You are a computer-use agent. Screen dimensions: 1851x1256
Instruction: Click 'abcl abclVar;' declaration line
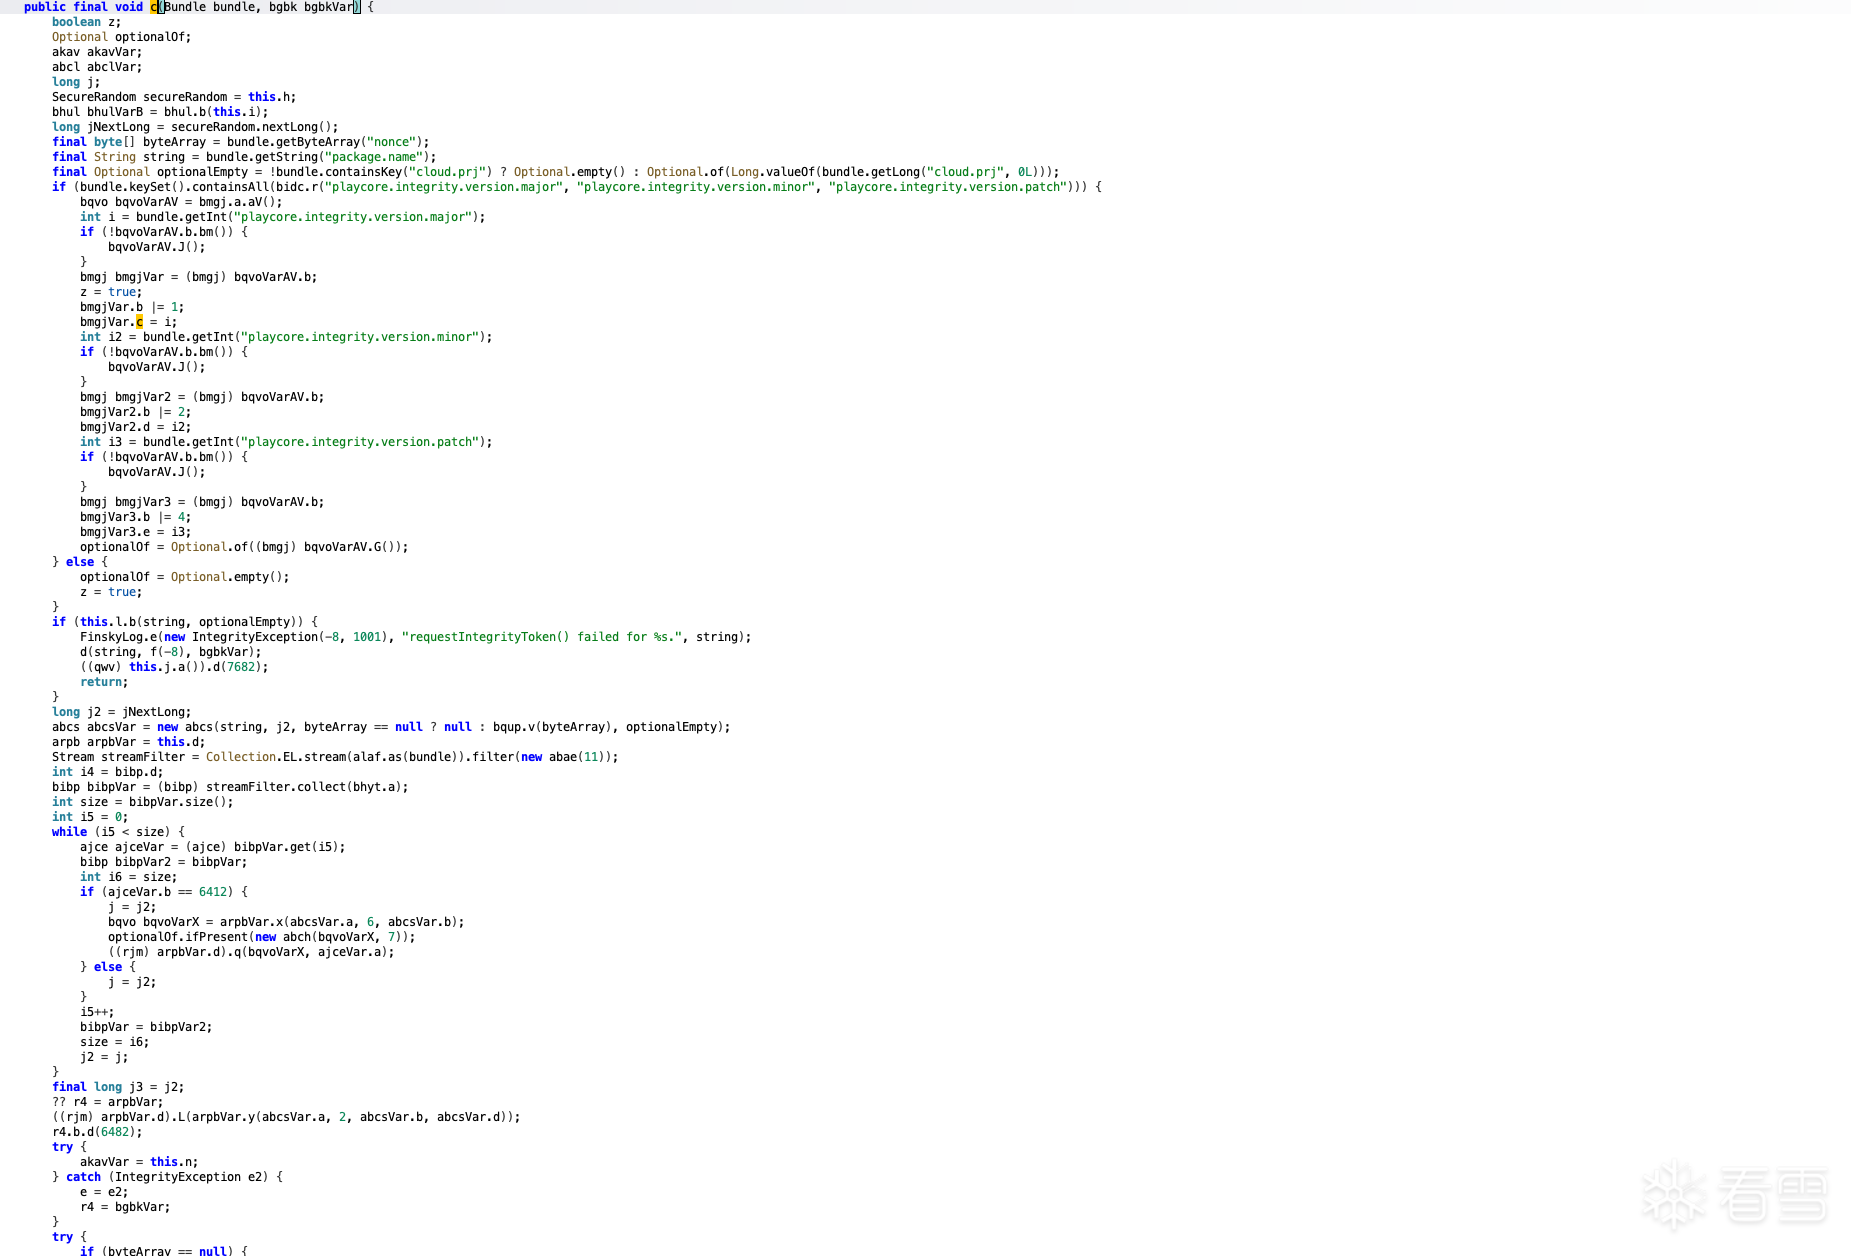(x=97, y=67)
